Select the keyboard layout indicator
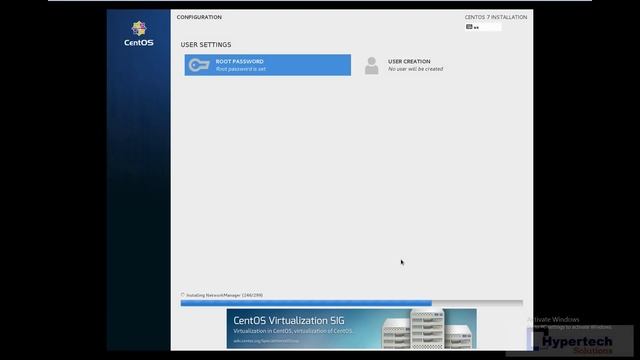The image size is (640, 360). pyautogui.click(x=483, y=27)
